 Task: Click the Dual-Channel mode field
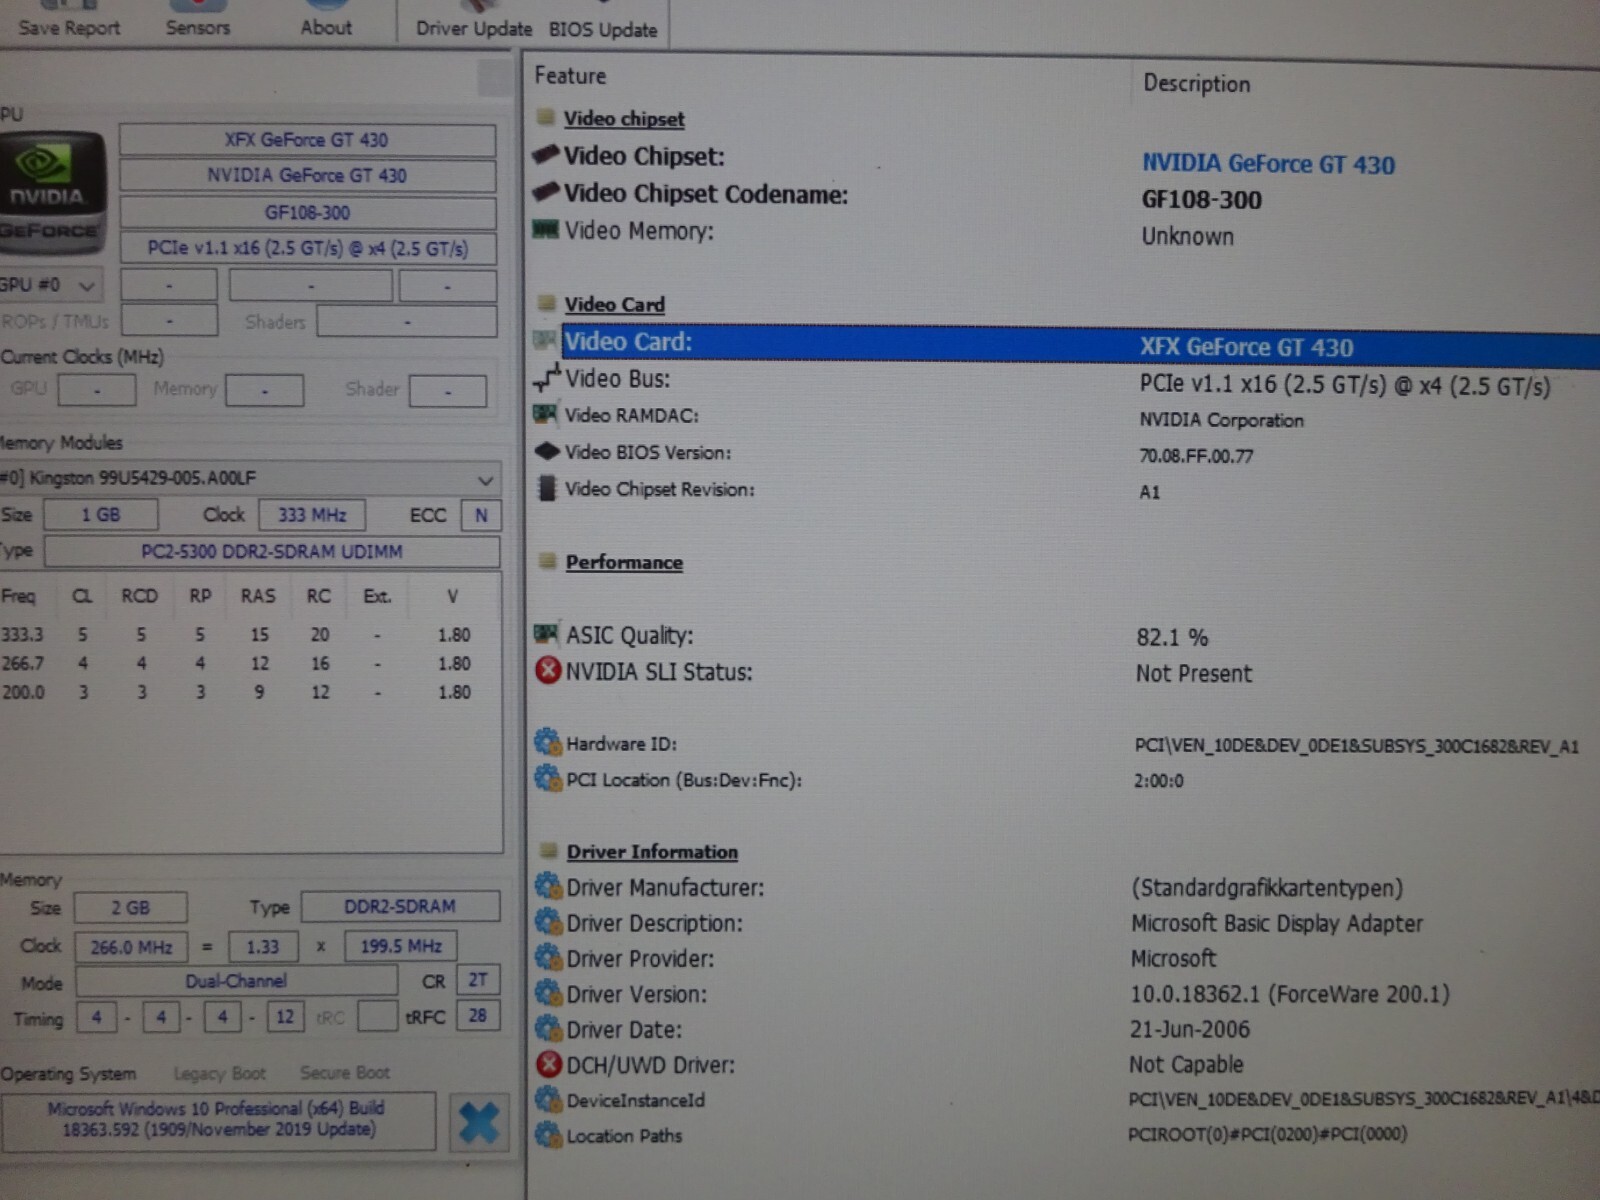click(236, 981)
